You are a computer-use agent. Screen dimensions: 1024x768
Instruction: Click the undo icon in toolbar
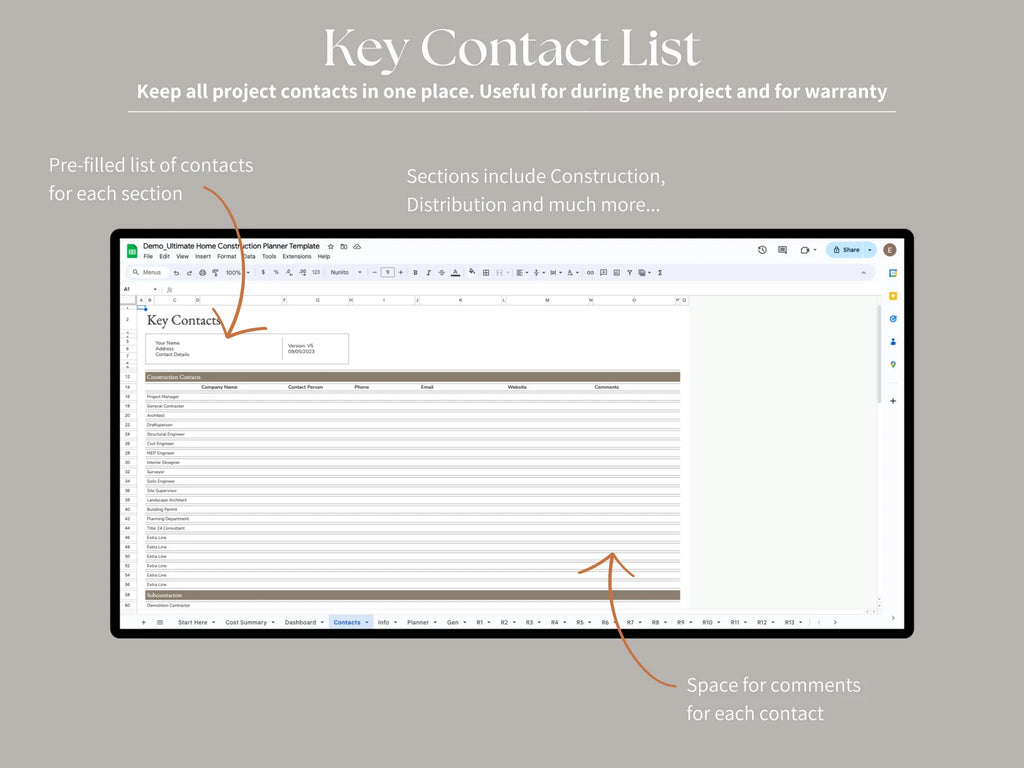(x=177, y=272)
